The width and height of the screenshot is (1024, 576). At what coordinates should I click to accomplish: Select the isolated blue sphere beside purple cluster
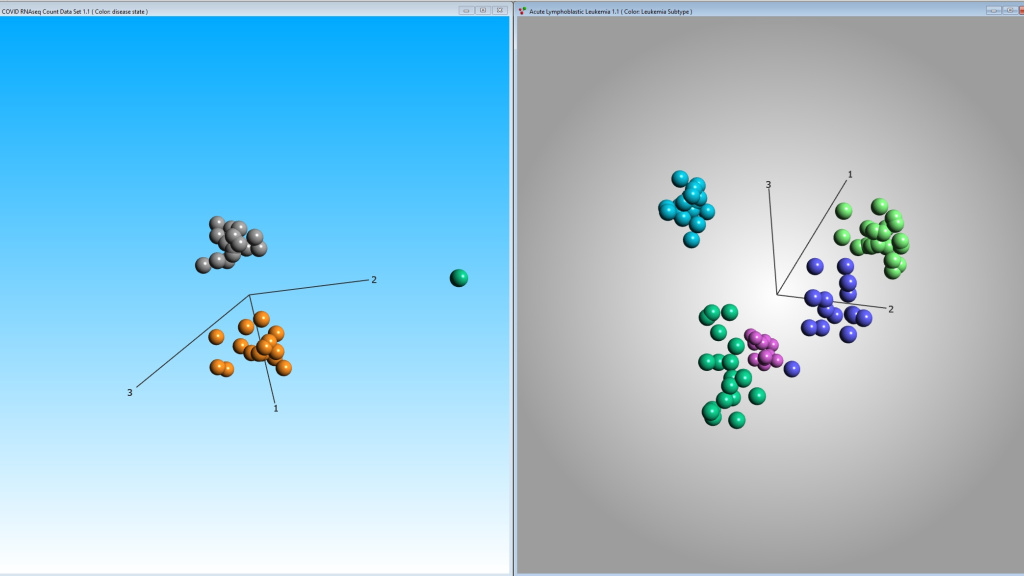[x=792, y=369]
